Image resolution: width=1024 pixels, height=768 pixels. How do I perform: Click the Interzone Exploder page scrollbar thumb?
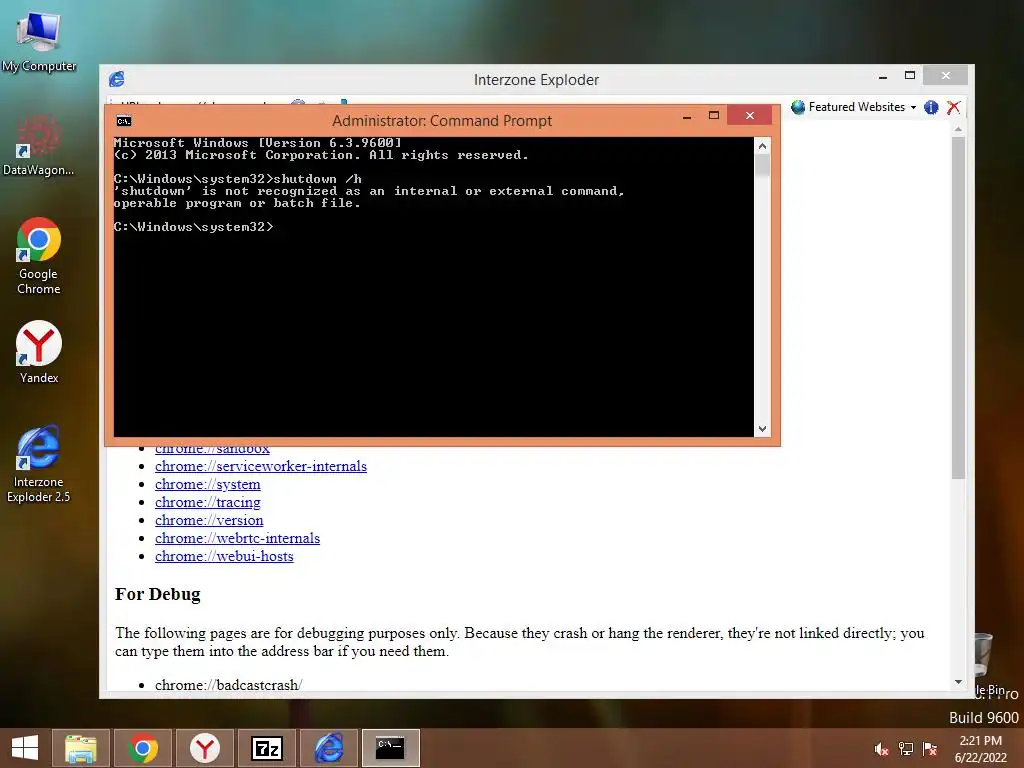pyautogui.click(x=958, y=308)
